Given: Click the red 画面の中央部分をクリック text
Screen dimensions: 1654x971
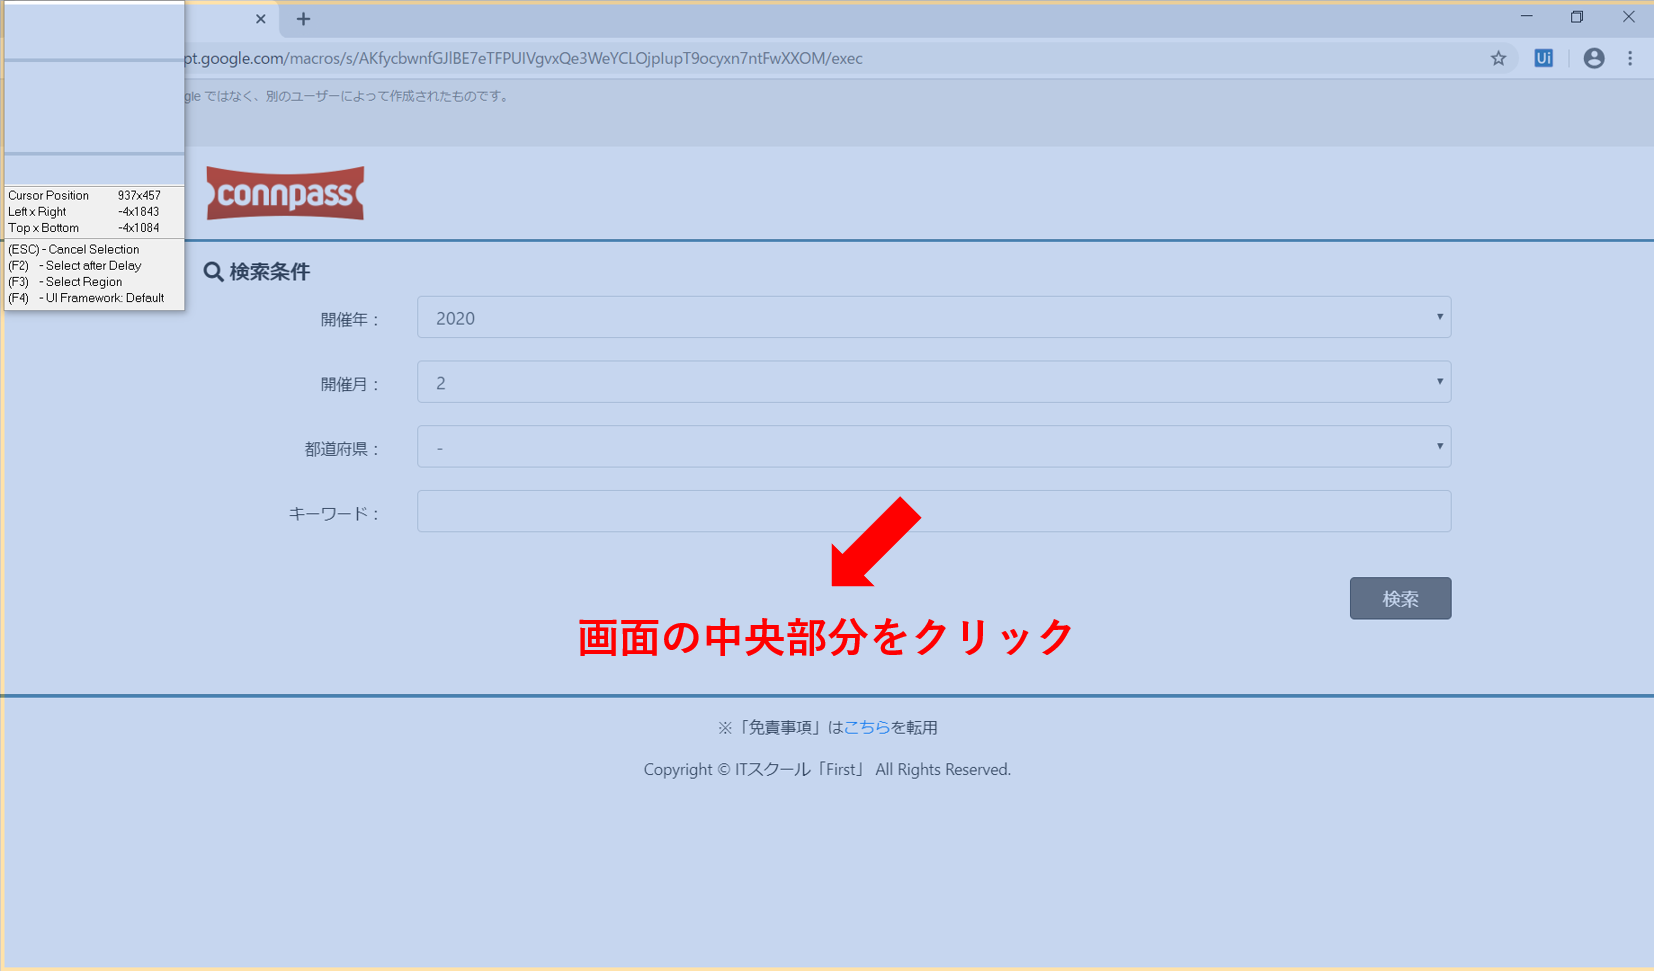Looking at the screenshot, I should tap(825, 637).
